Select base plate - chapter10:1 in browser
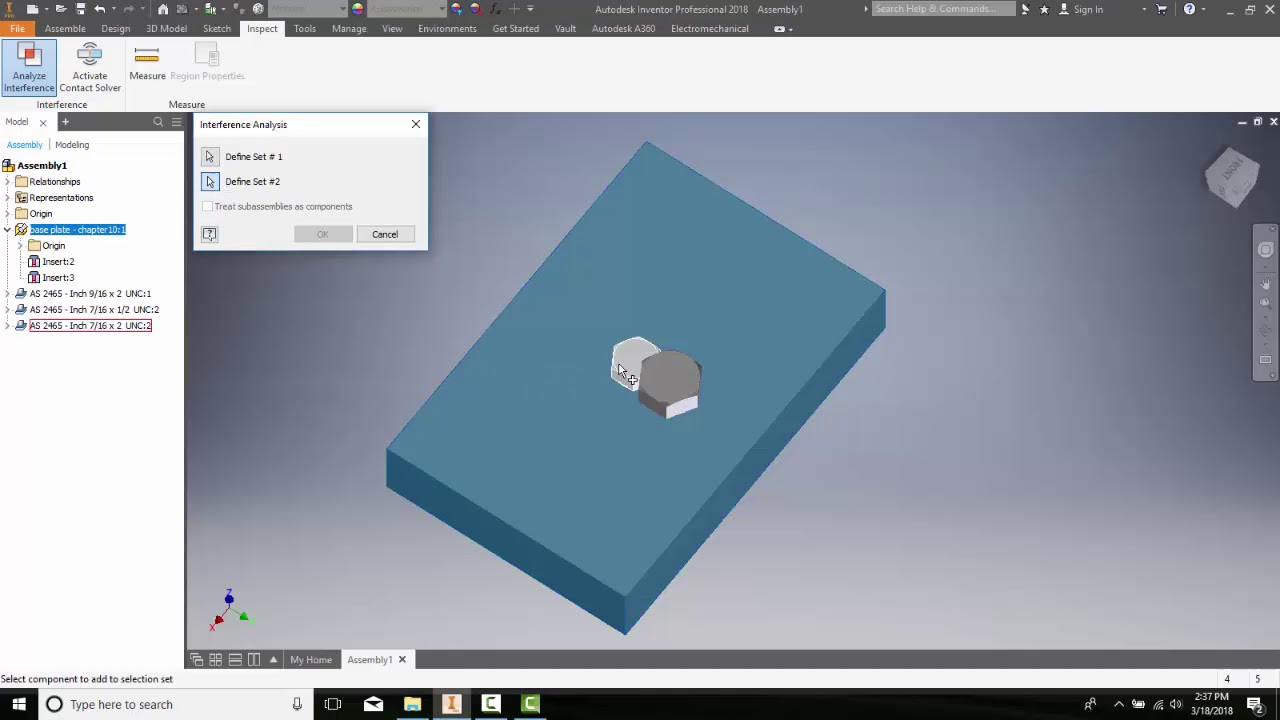This screenshot has height=720, width=1280. pyautogui.click(x=77, y=230)
